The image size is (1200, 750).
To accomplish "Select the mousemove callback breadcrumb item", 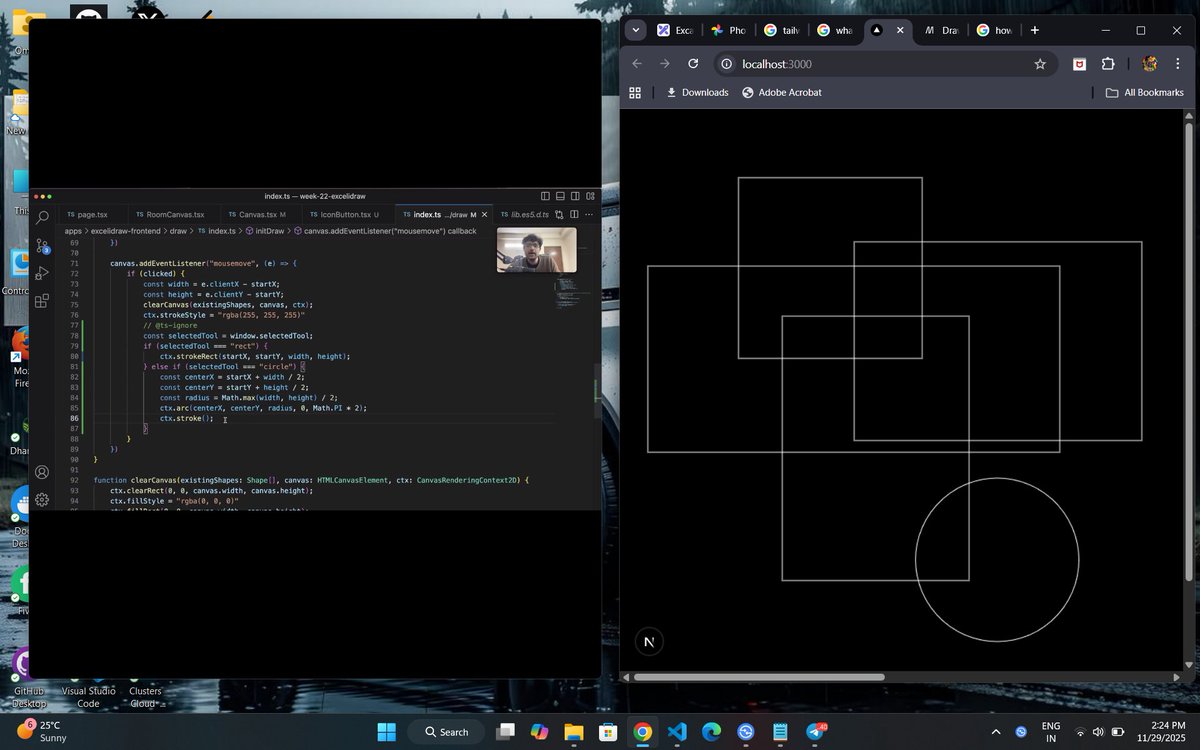I will [385, 231].
